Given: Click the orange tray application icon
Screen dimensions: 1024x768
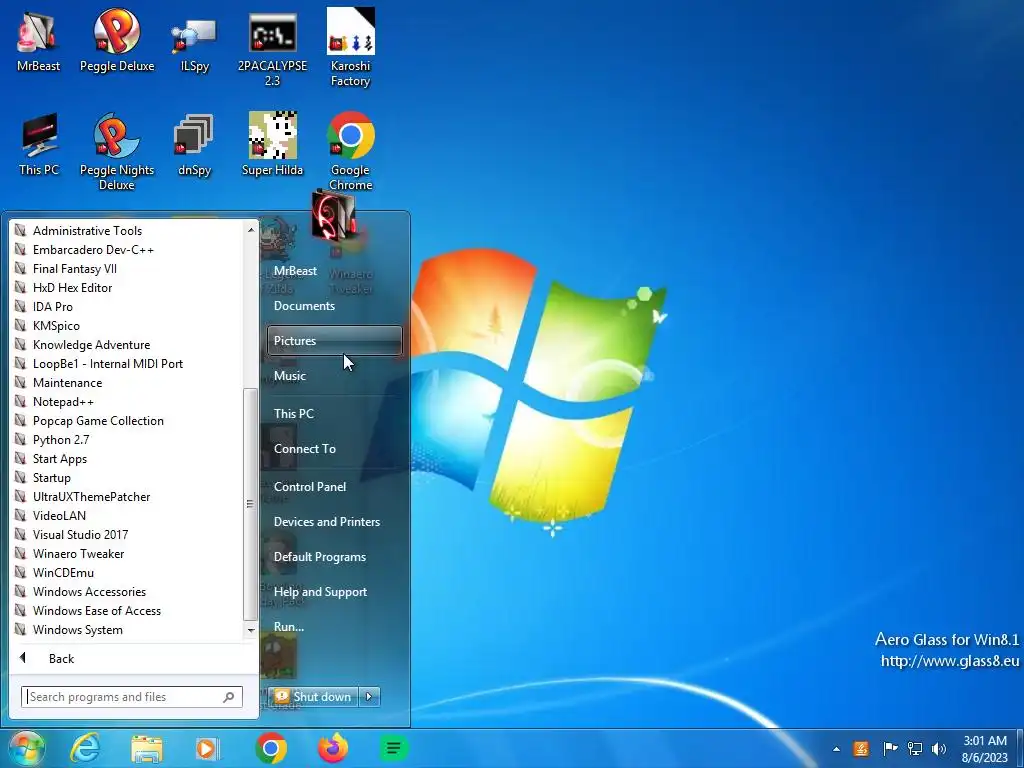Looking at the screenshot, I should click(x=861, y=748).
